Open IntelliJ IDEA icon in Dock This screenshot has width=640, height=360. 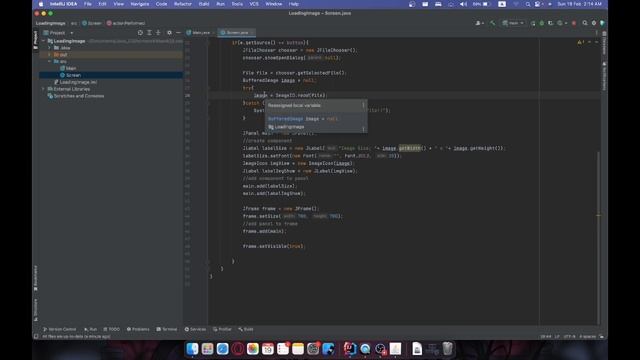(x=350, y=349)
